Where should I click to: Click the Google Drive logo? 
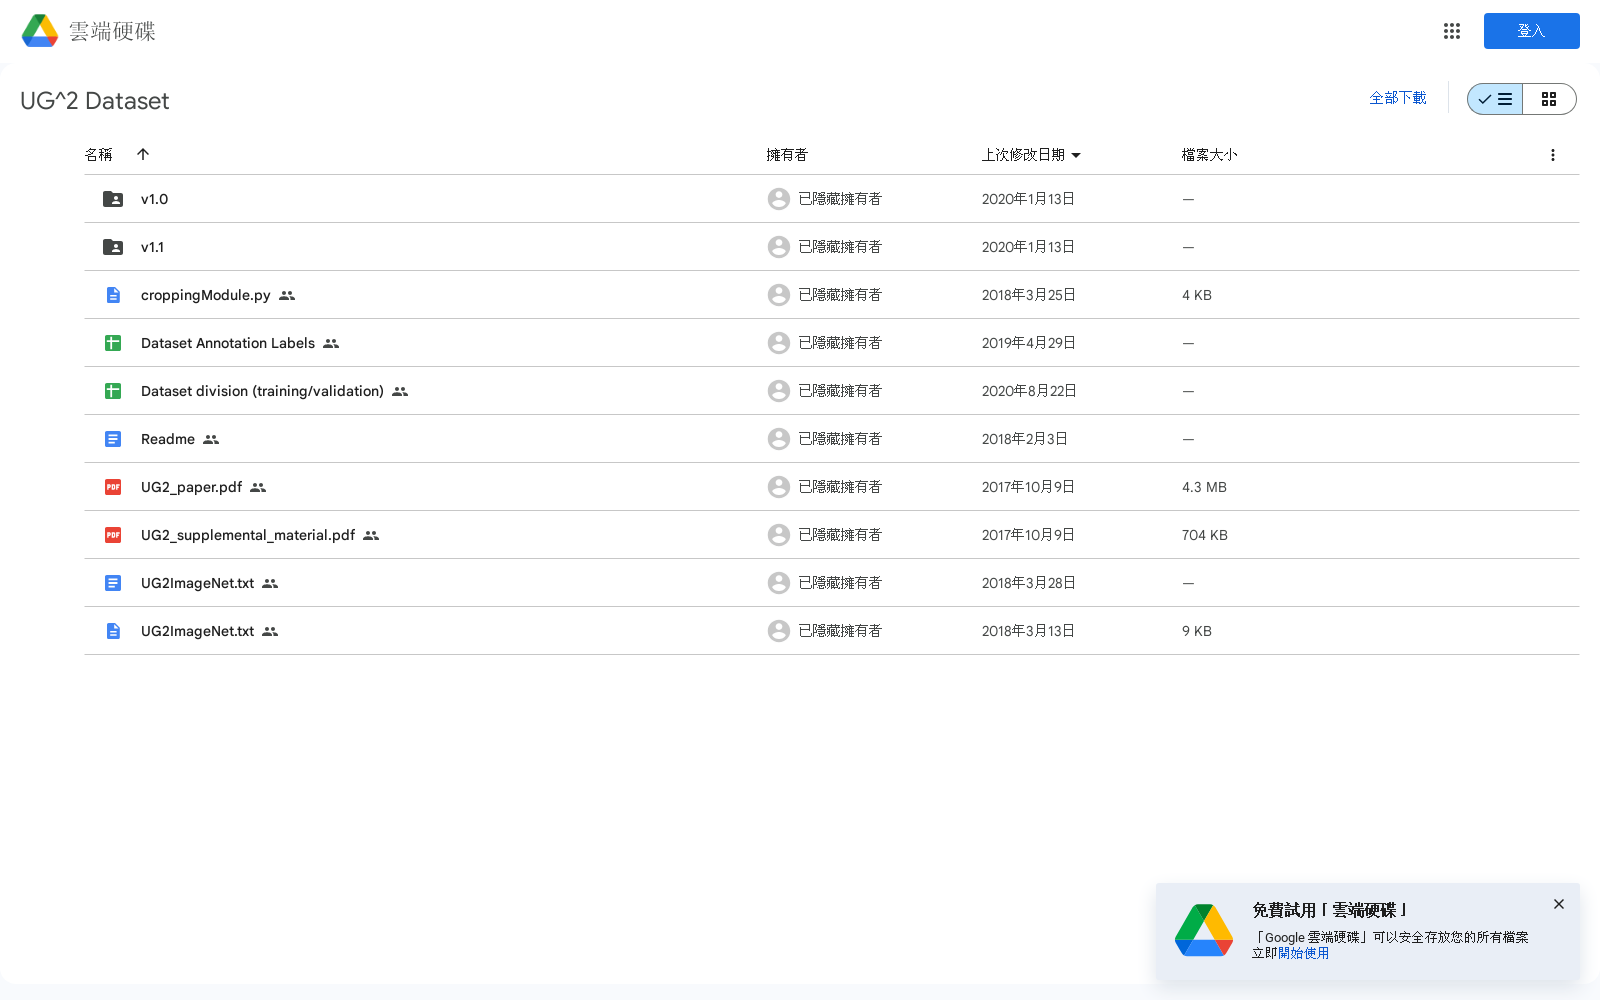coord(40,31)
